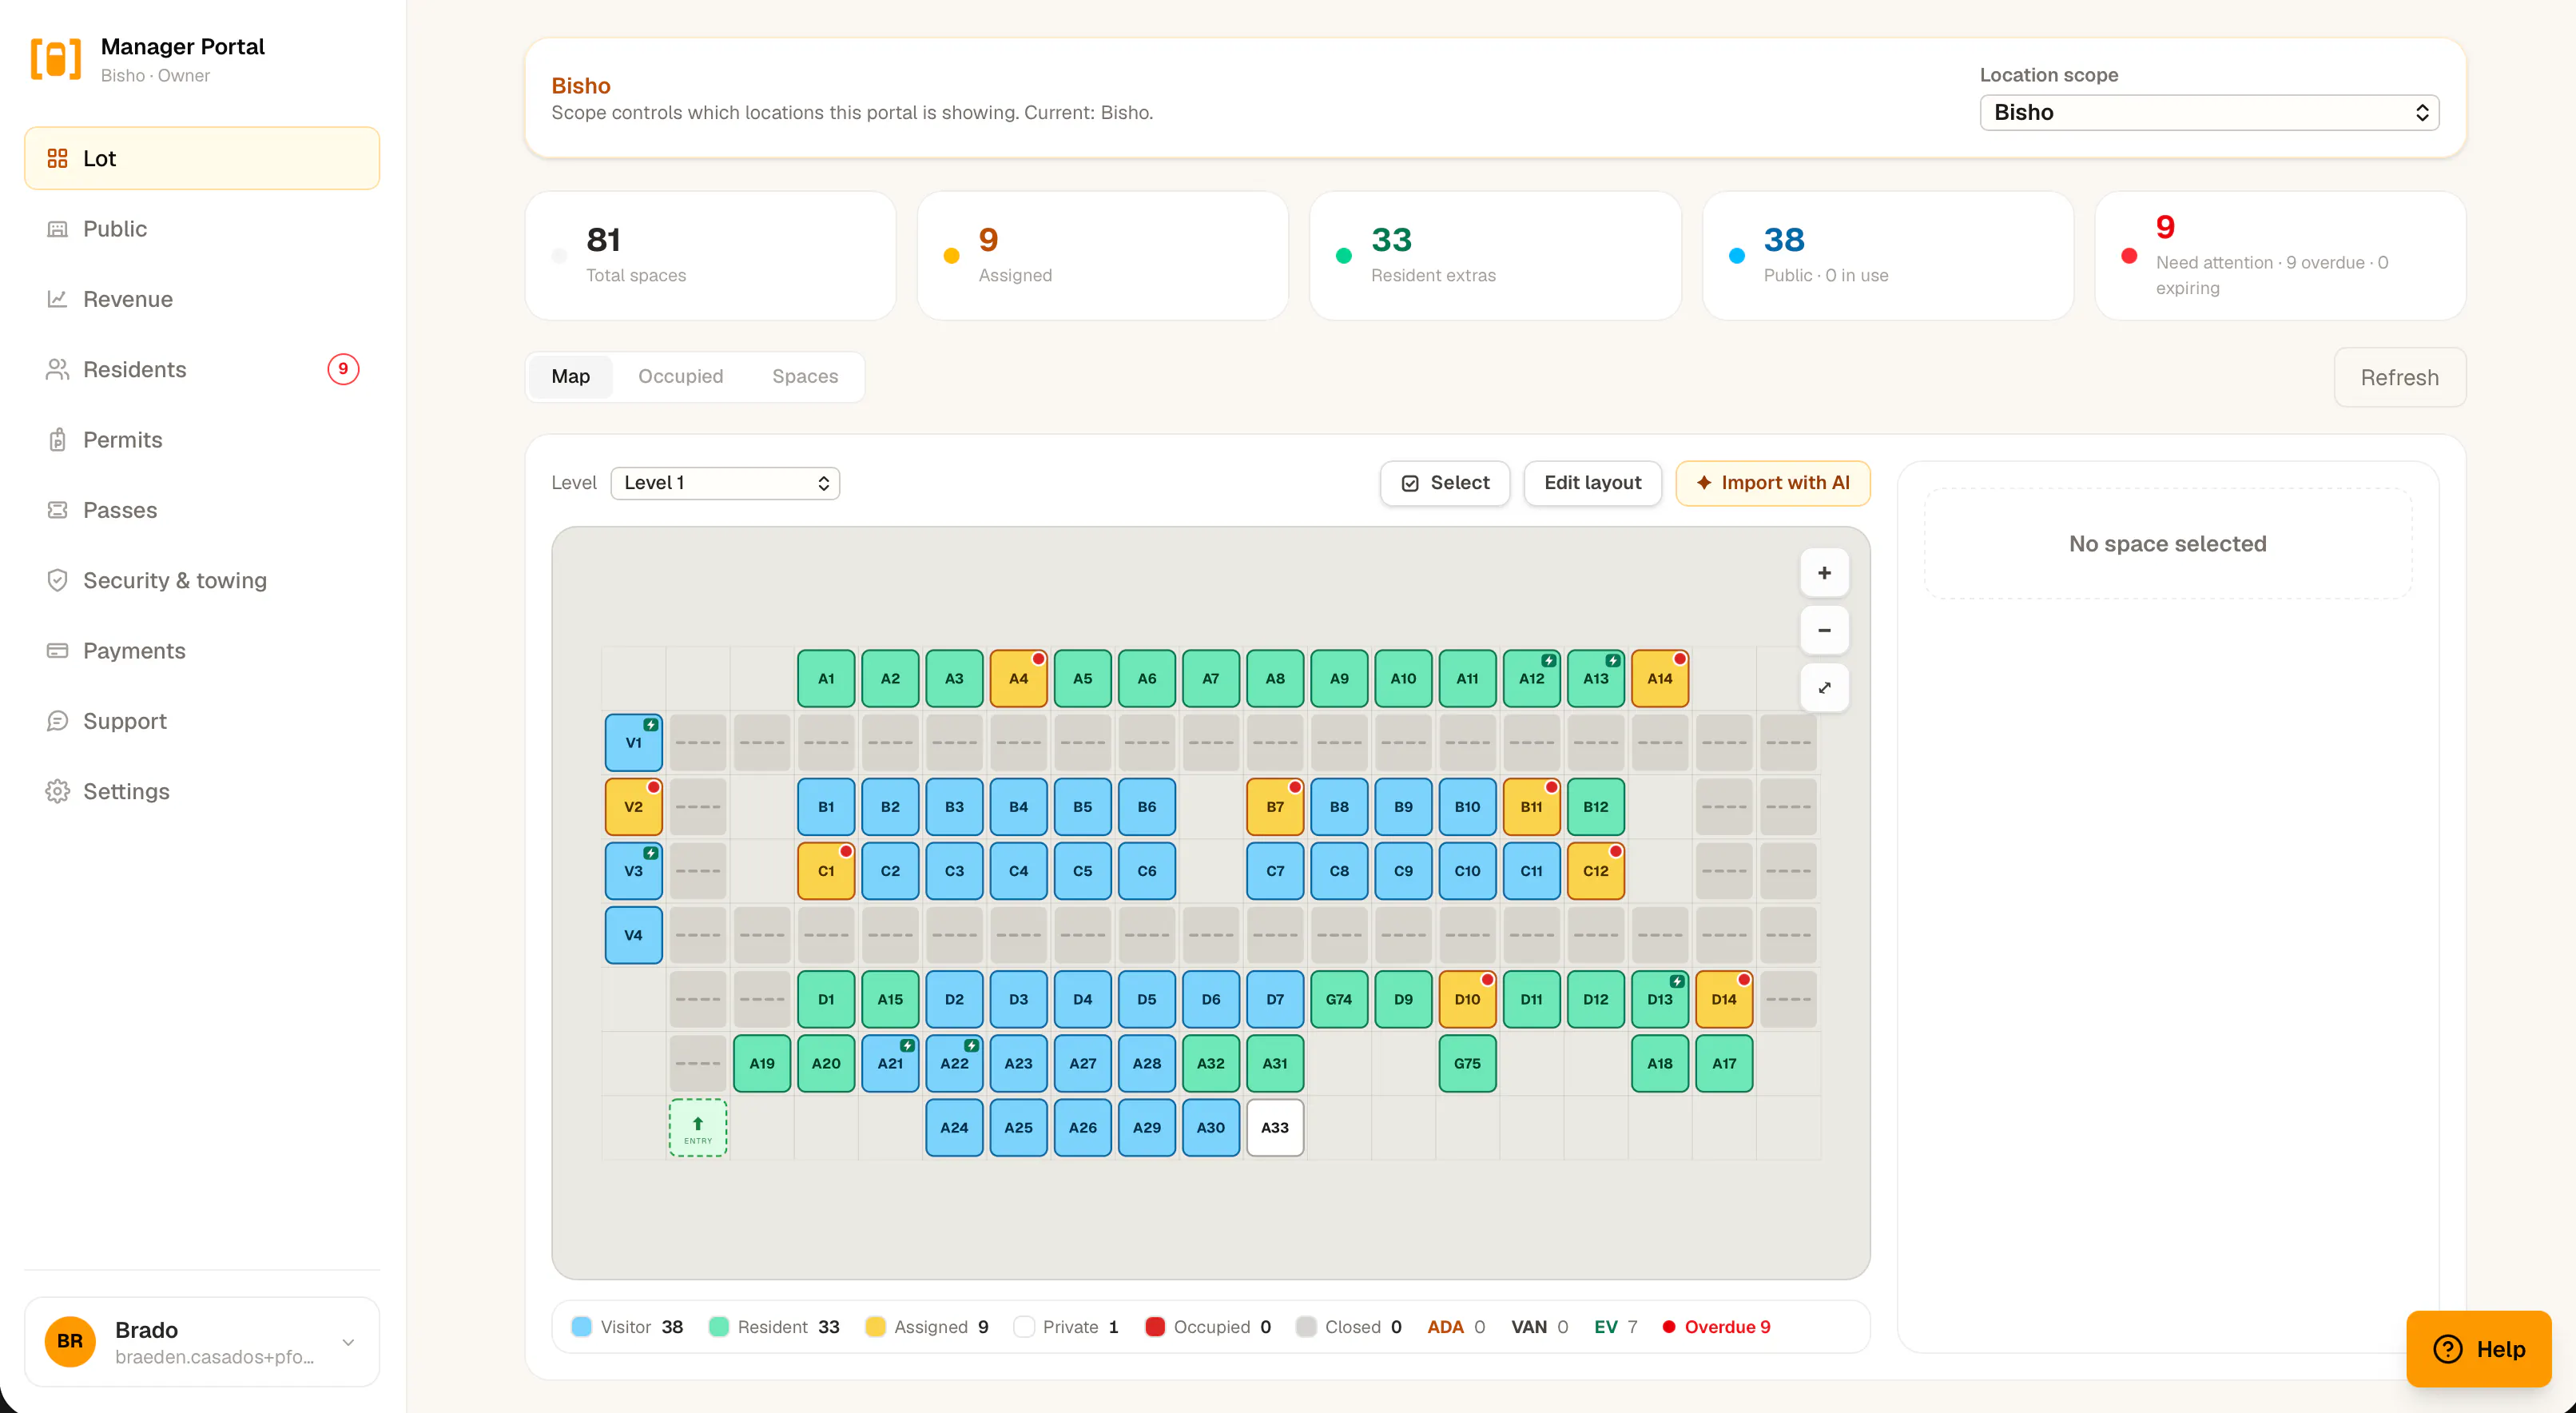Switch to the Spaces tab
The width and height of the screenshot is (2576, 1413).
tap(805, 377)
